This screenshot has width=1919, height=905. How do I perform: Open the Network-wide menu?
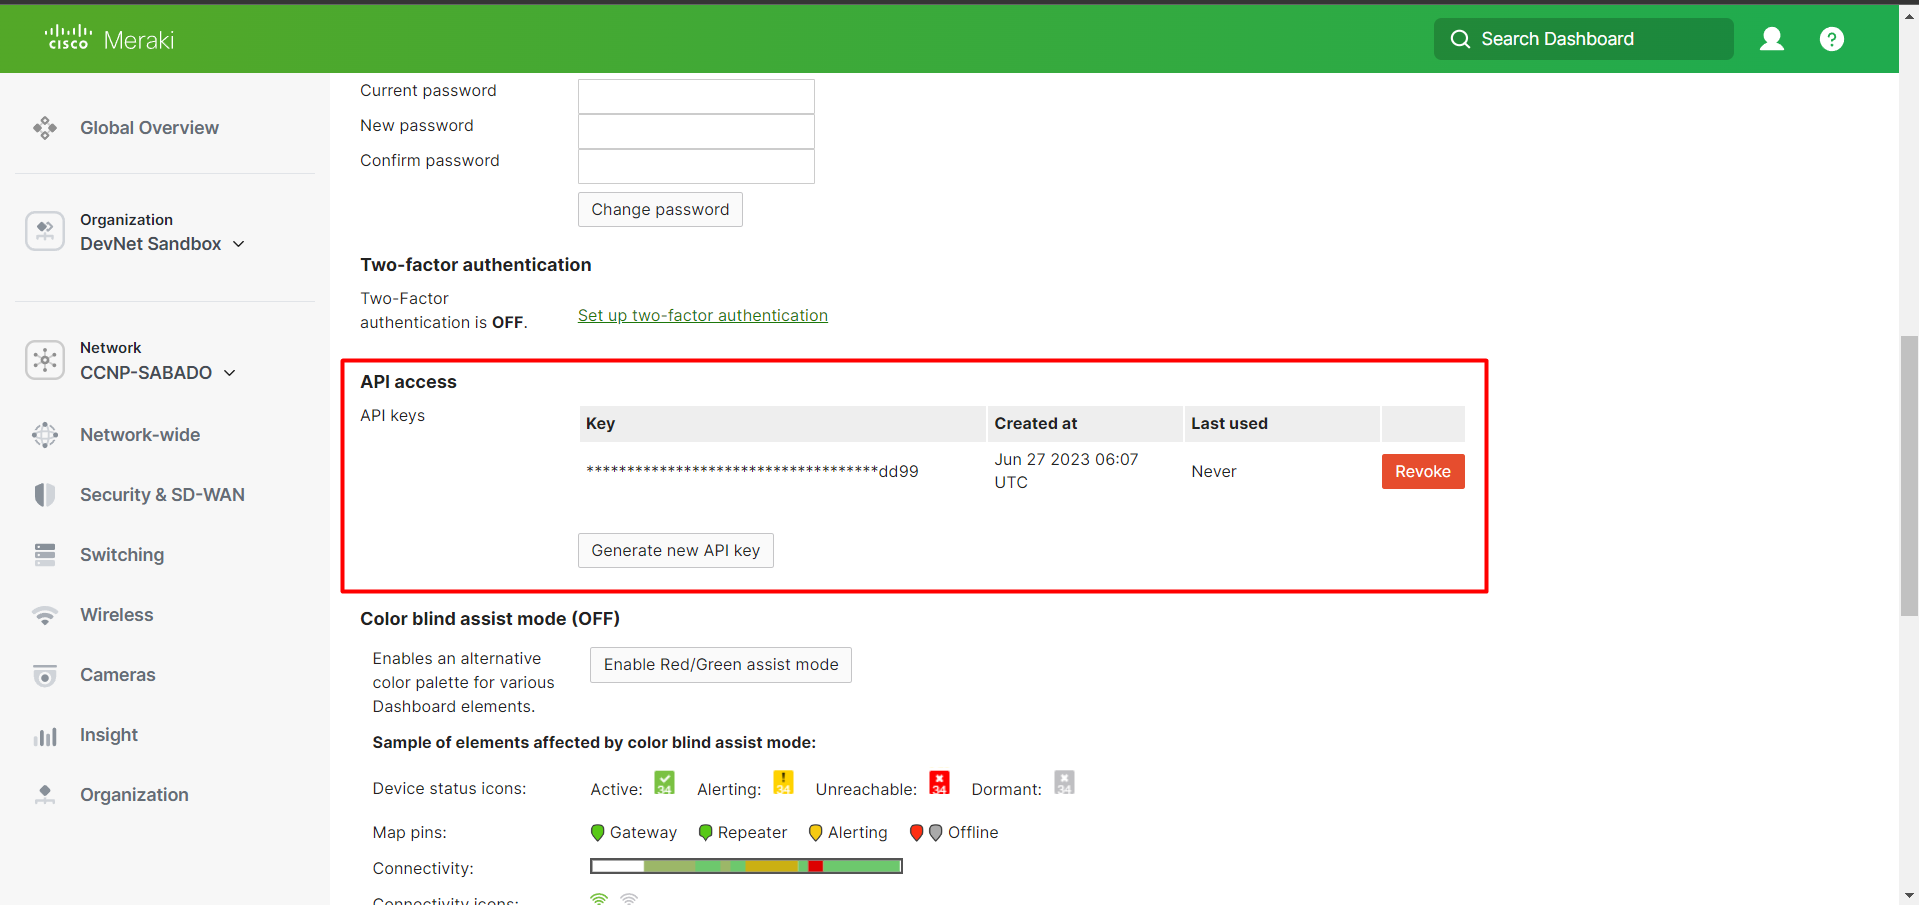(x=140, y=435)
